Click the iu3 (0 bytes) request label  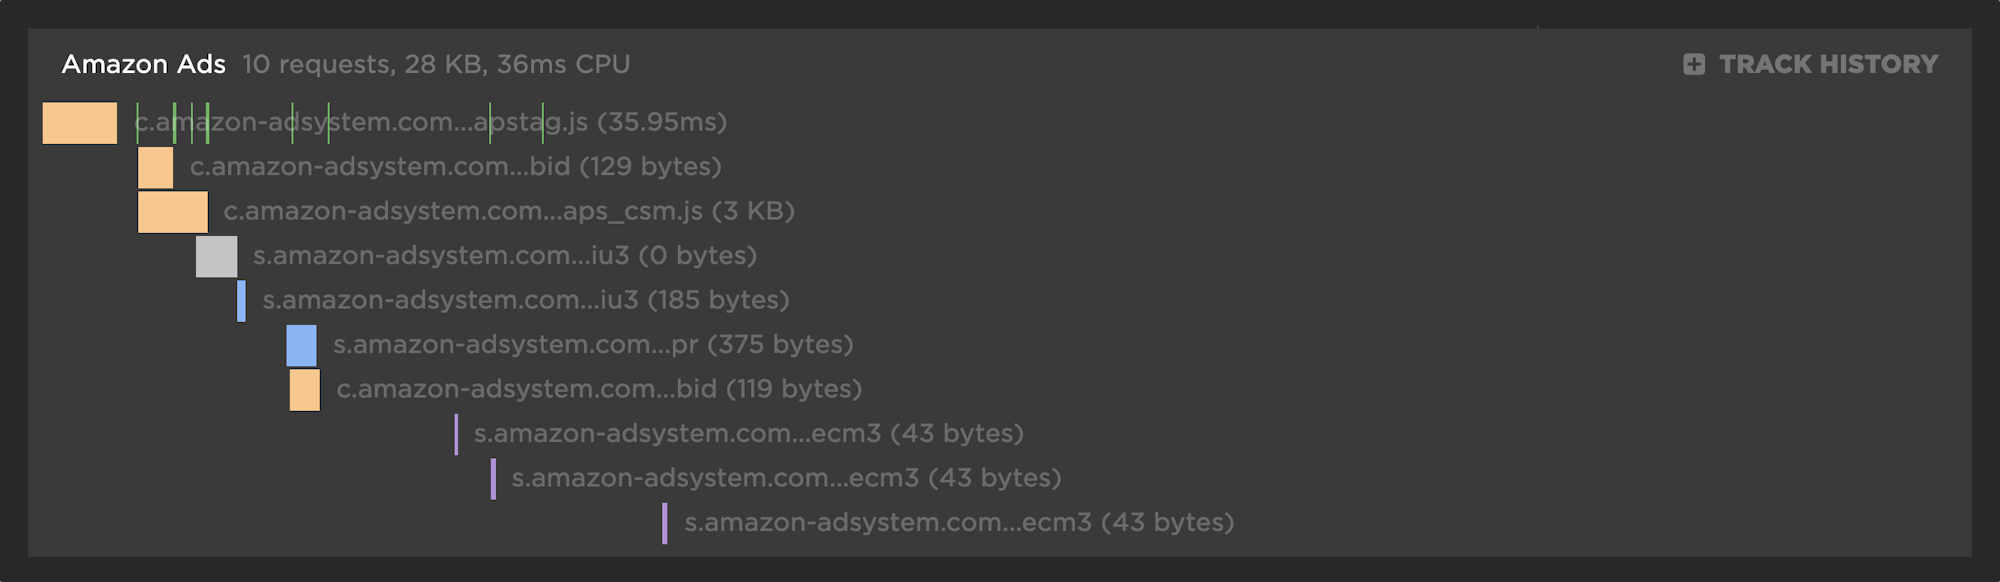click(x=505, y=256)
